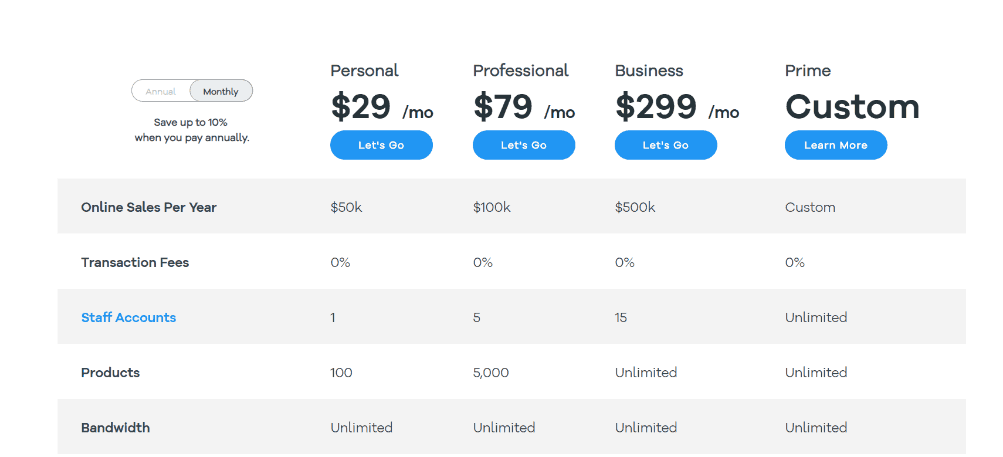Click the Bandwidth row label
This screenshot has height=457, width=1003.
pos(115,428)
